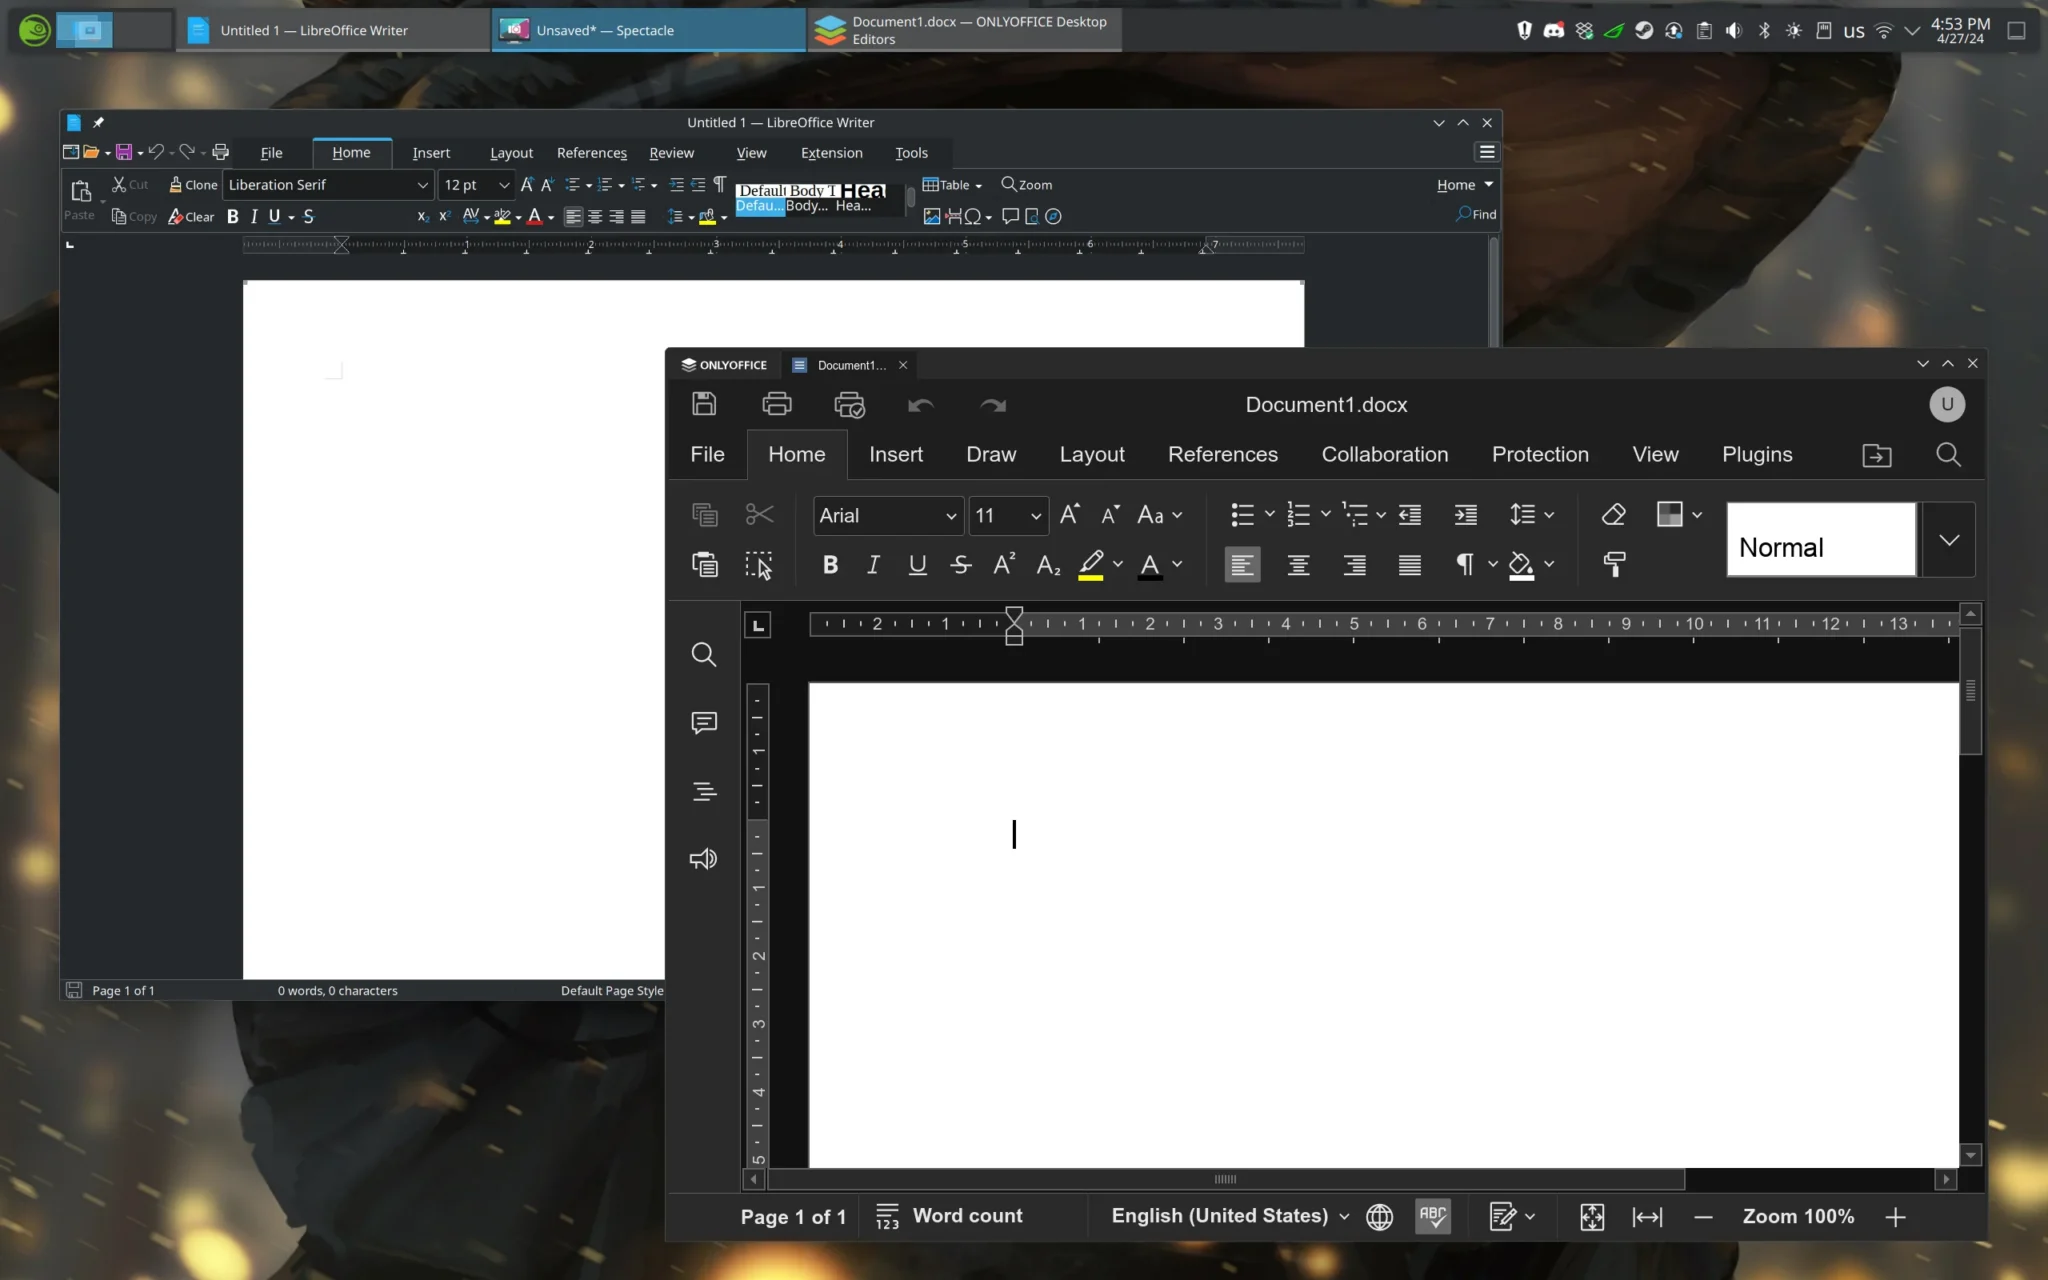Open the File tab in ONLYOFFICE
2048x1280 pixels.
tap(707, 454)
